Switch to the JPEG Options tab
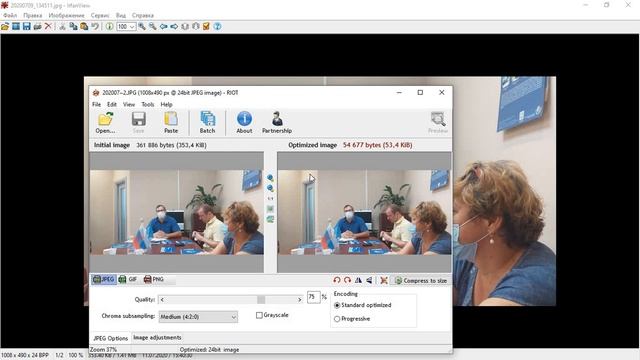The height and width of the screenshot is (360, 640). coord(111,338)
